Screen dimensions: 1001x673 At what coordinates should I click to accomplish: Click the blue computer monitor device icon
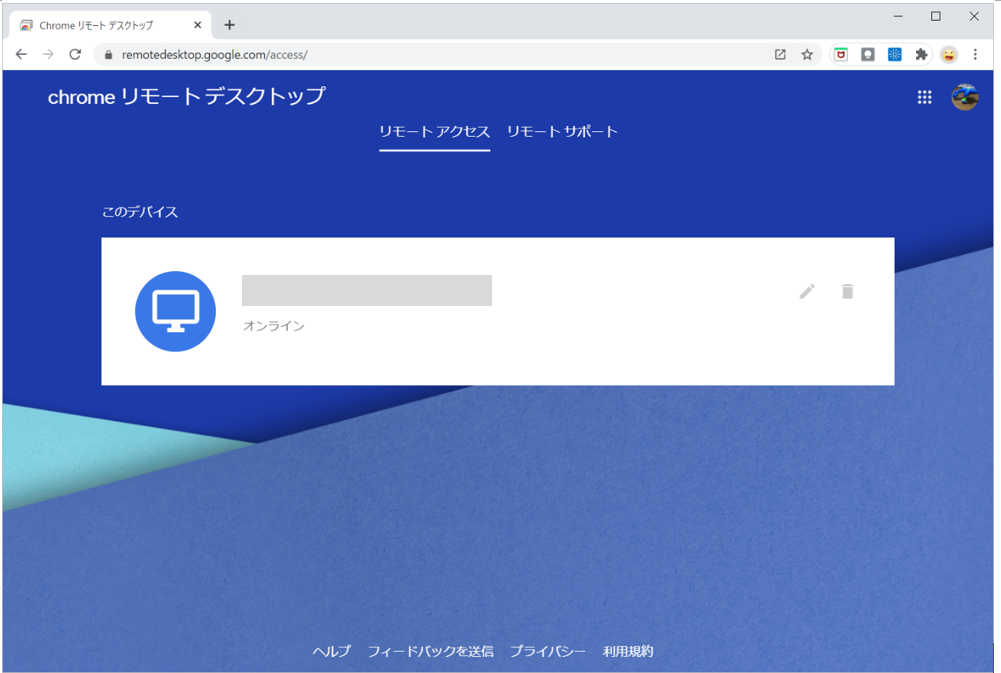[x=176, y=312]
